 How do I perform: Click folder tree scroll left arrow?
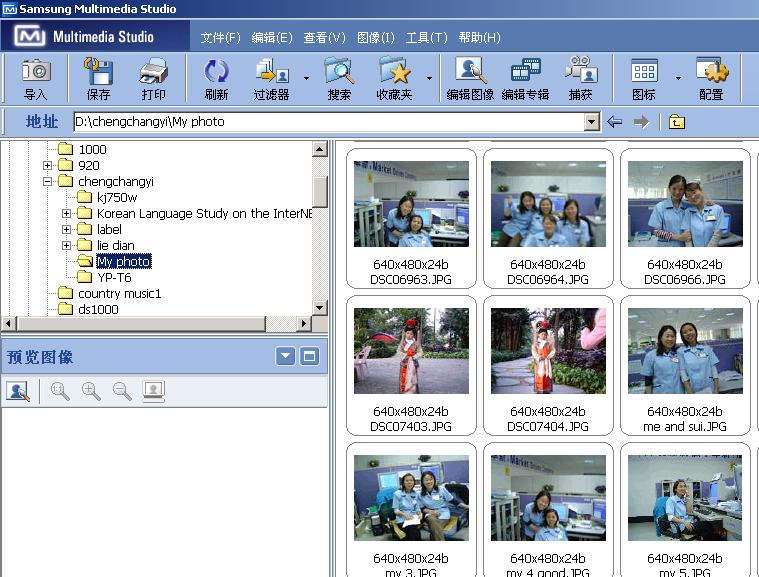tap(9, 323)
